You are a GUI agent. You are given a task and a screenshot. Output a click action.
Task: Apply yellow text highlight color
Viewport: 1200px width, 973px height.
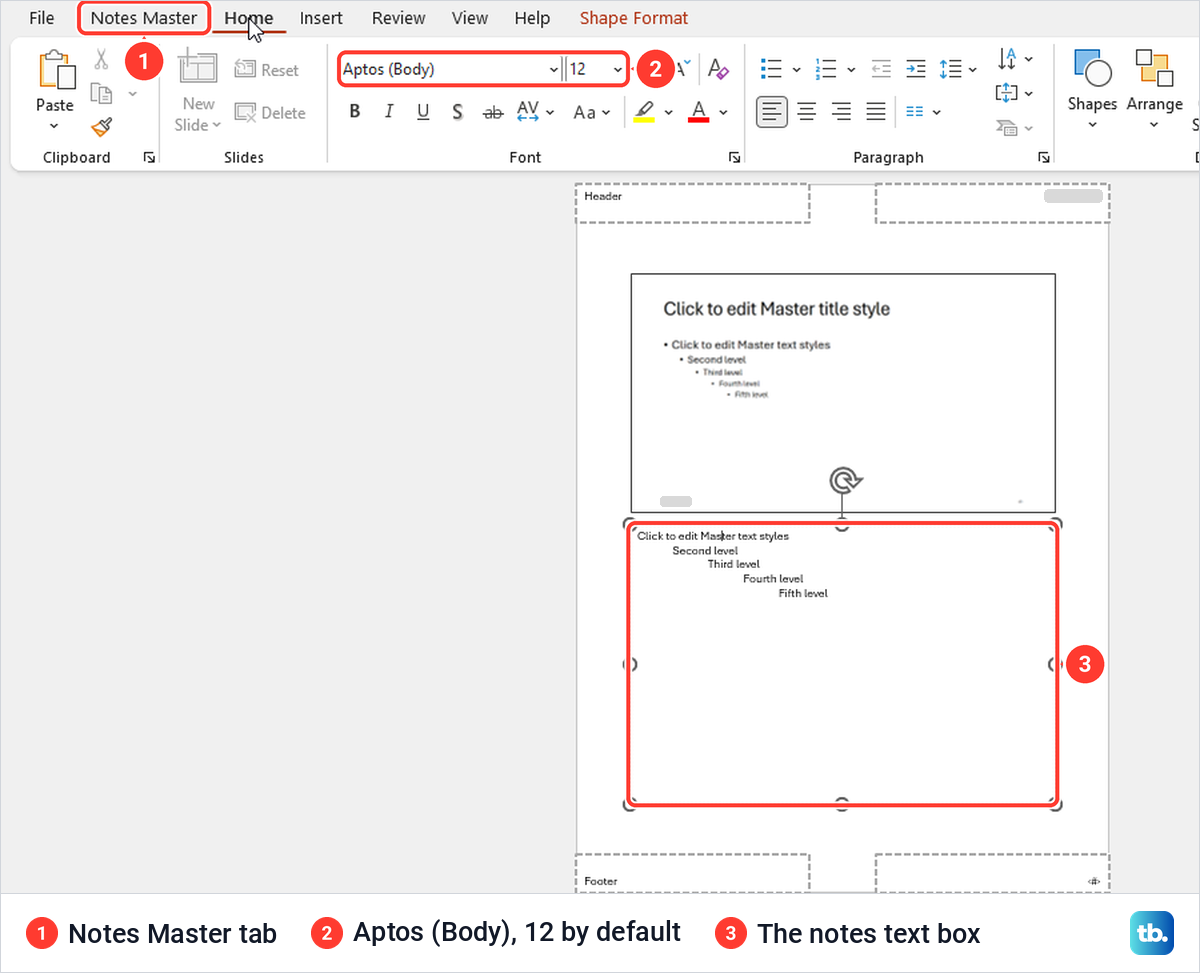click(645, 112)
